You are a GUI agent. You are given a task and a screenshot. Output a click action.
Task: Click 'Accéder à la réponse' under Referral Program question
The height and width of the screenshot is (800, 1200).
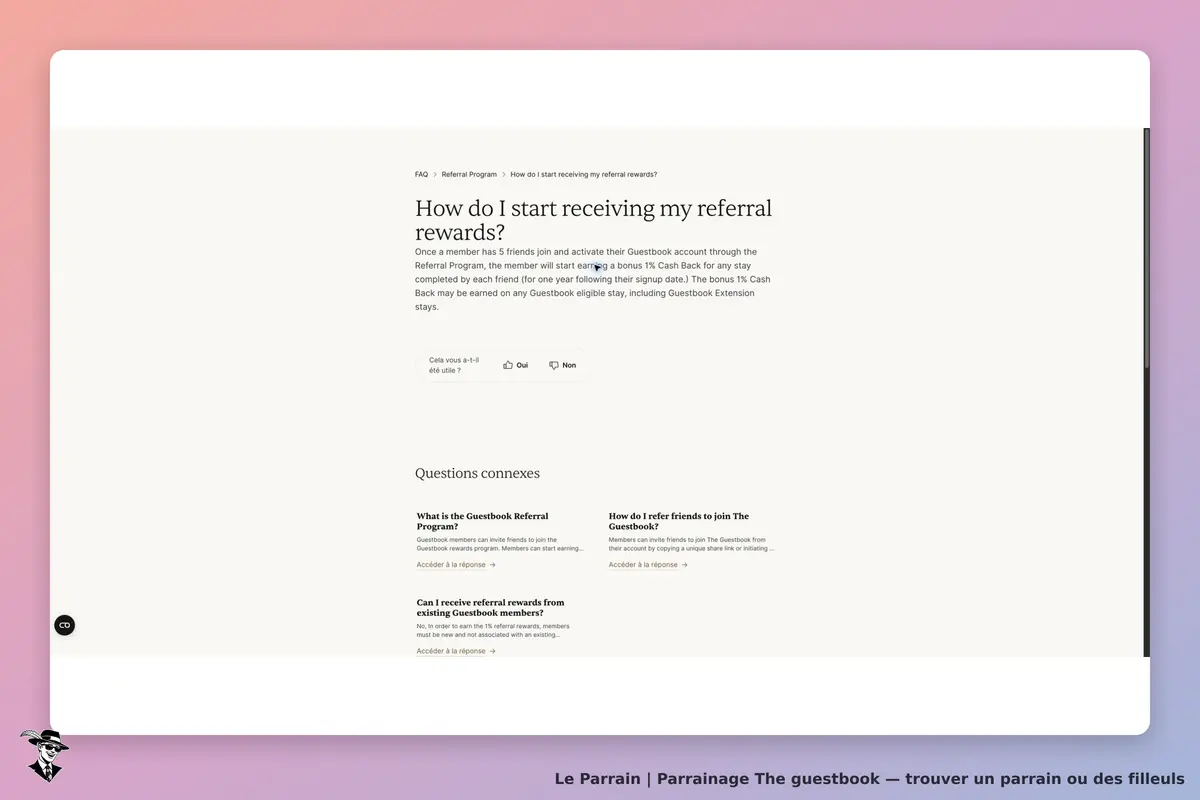[x=451, y=565]
